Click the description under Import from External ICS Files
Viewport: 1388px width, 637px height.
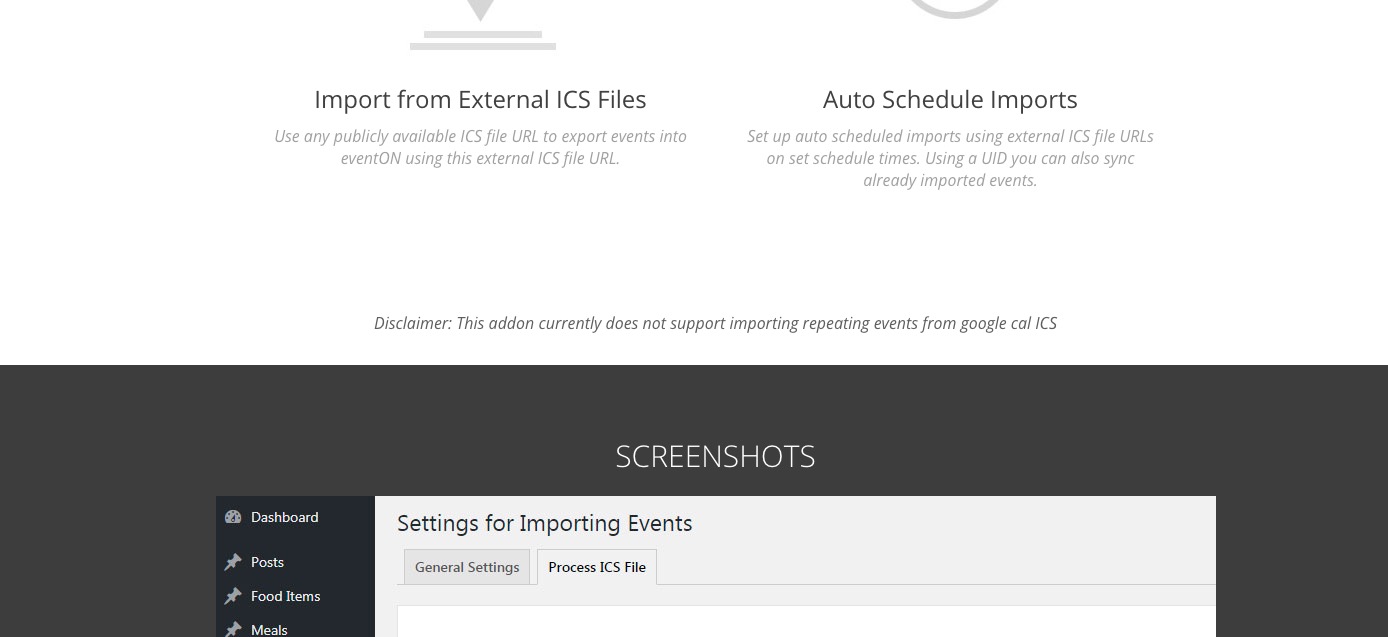click(x=480, y=147)
